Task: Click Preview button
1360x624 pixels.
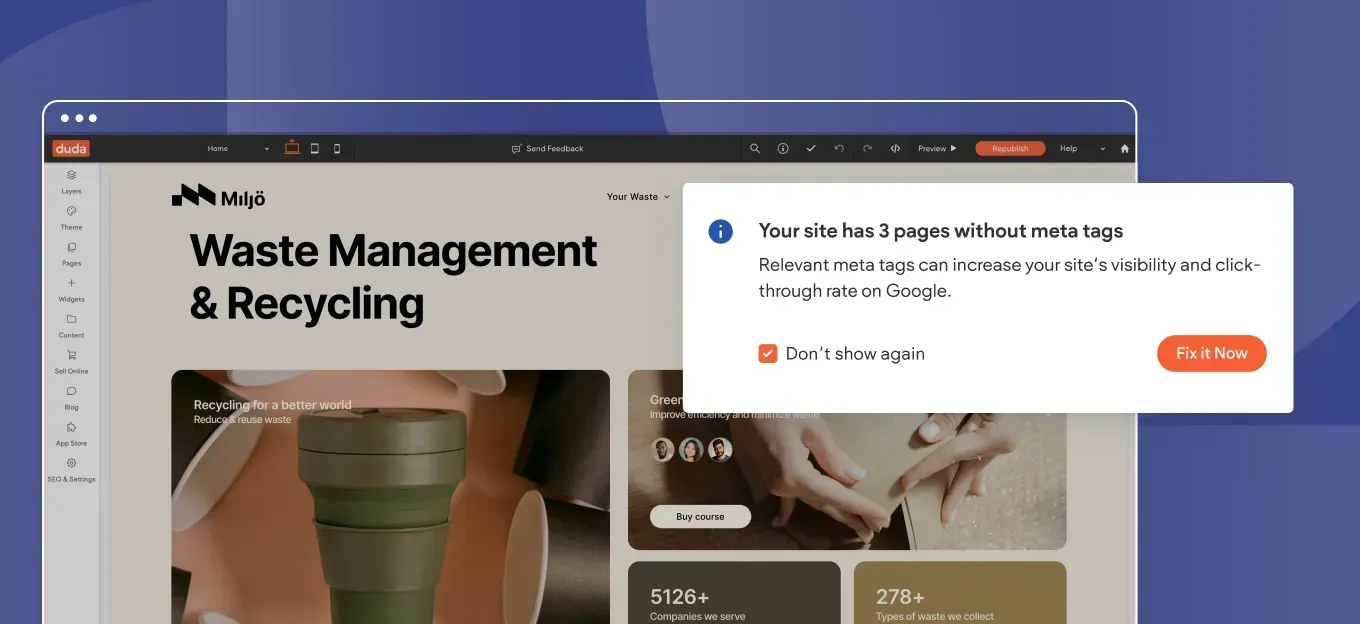Action: point(937,148)
